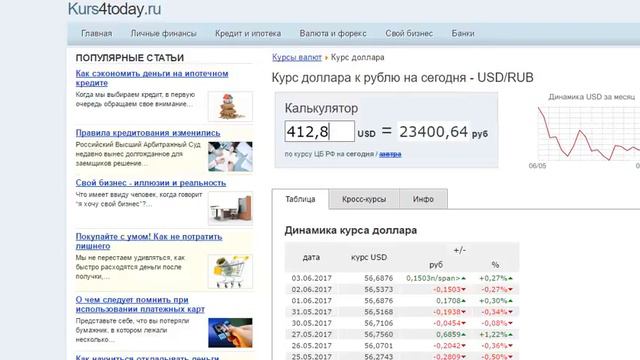
Task: Click the 56,5168 rate value
Action: point(379,312)
